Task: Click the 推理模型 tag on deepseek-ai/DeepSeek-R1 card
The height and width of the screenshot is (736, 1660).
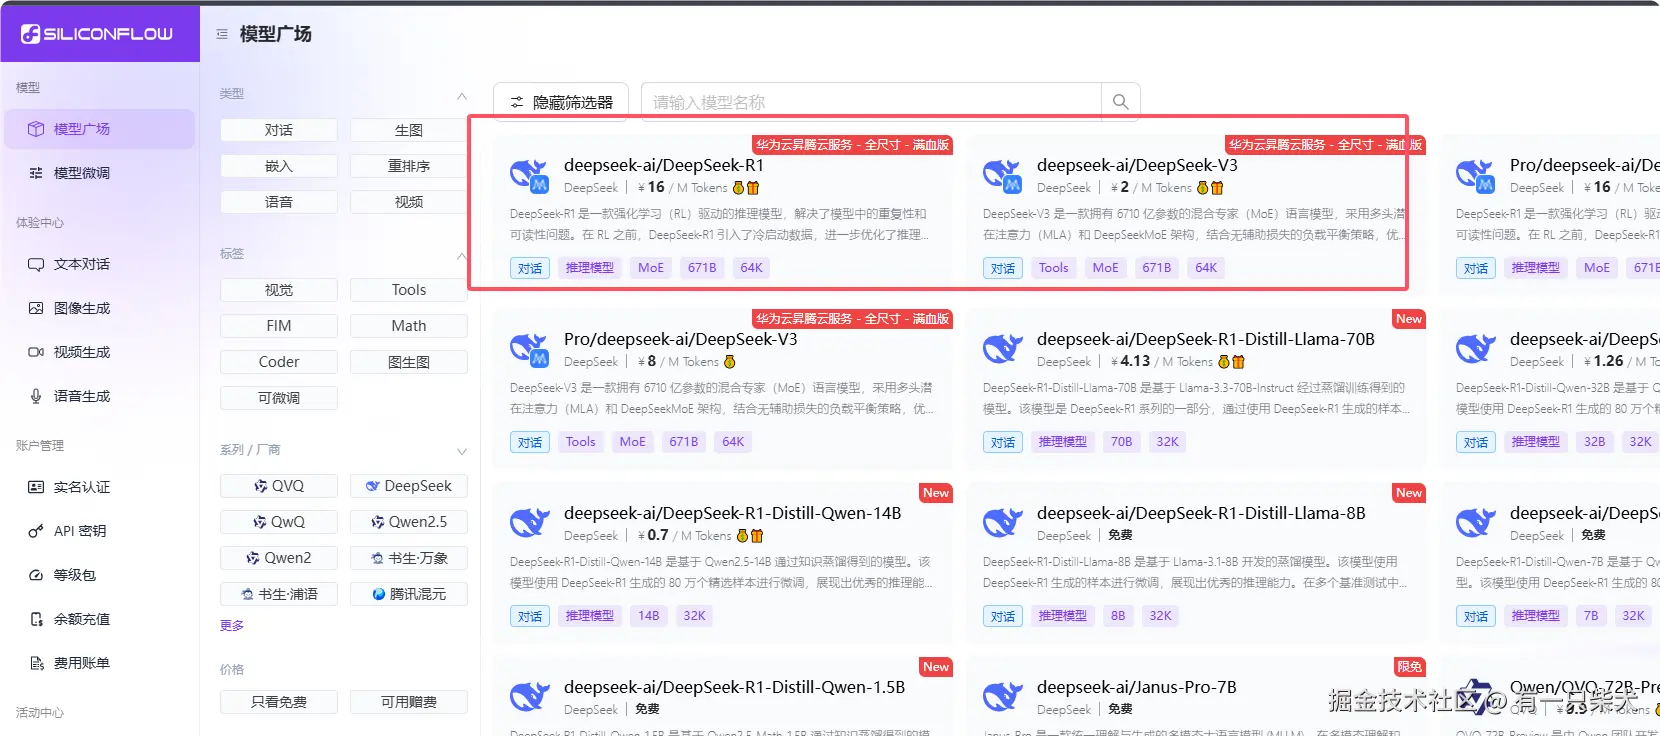Action: pos(590,268)
